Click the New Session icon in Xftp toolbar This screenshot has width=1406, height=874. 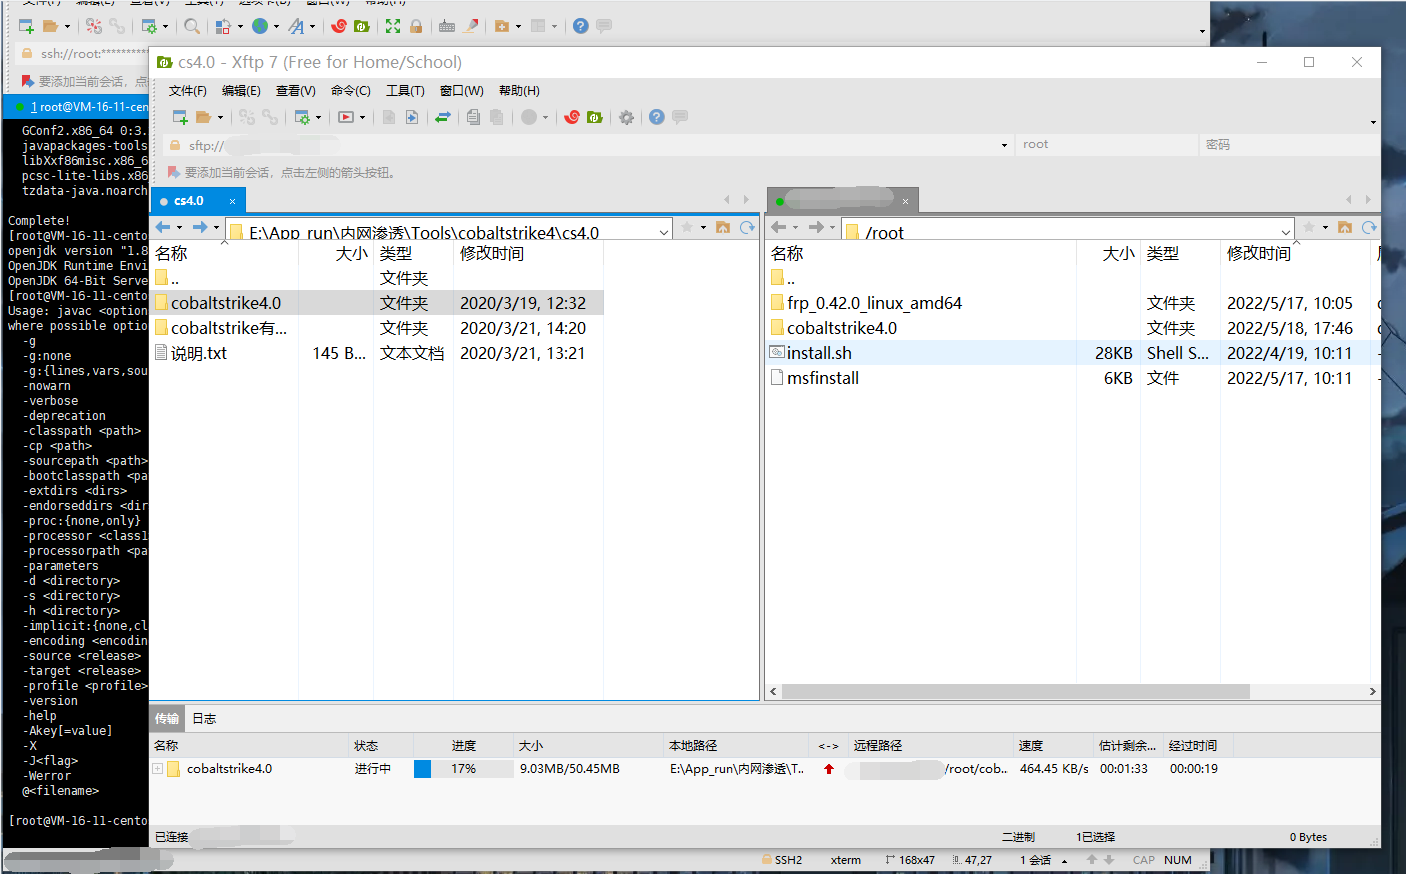click(x=180, y=117)
